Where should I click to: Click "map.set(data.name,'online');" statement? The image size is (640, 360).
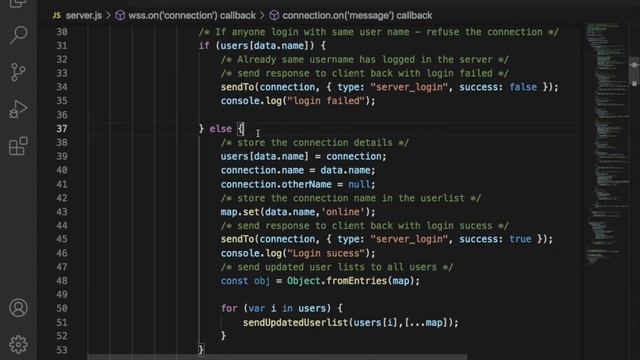298,212
